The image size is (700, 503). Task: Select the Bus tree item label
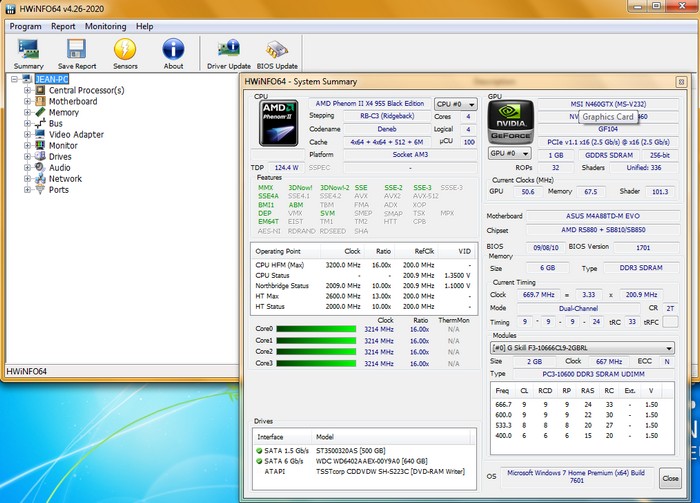point(55,124)
